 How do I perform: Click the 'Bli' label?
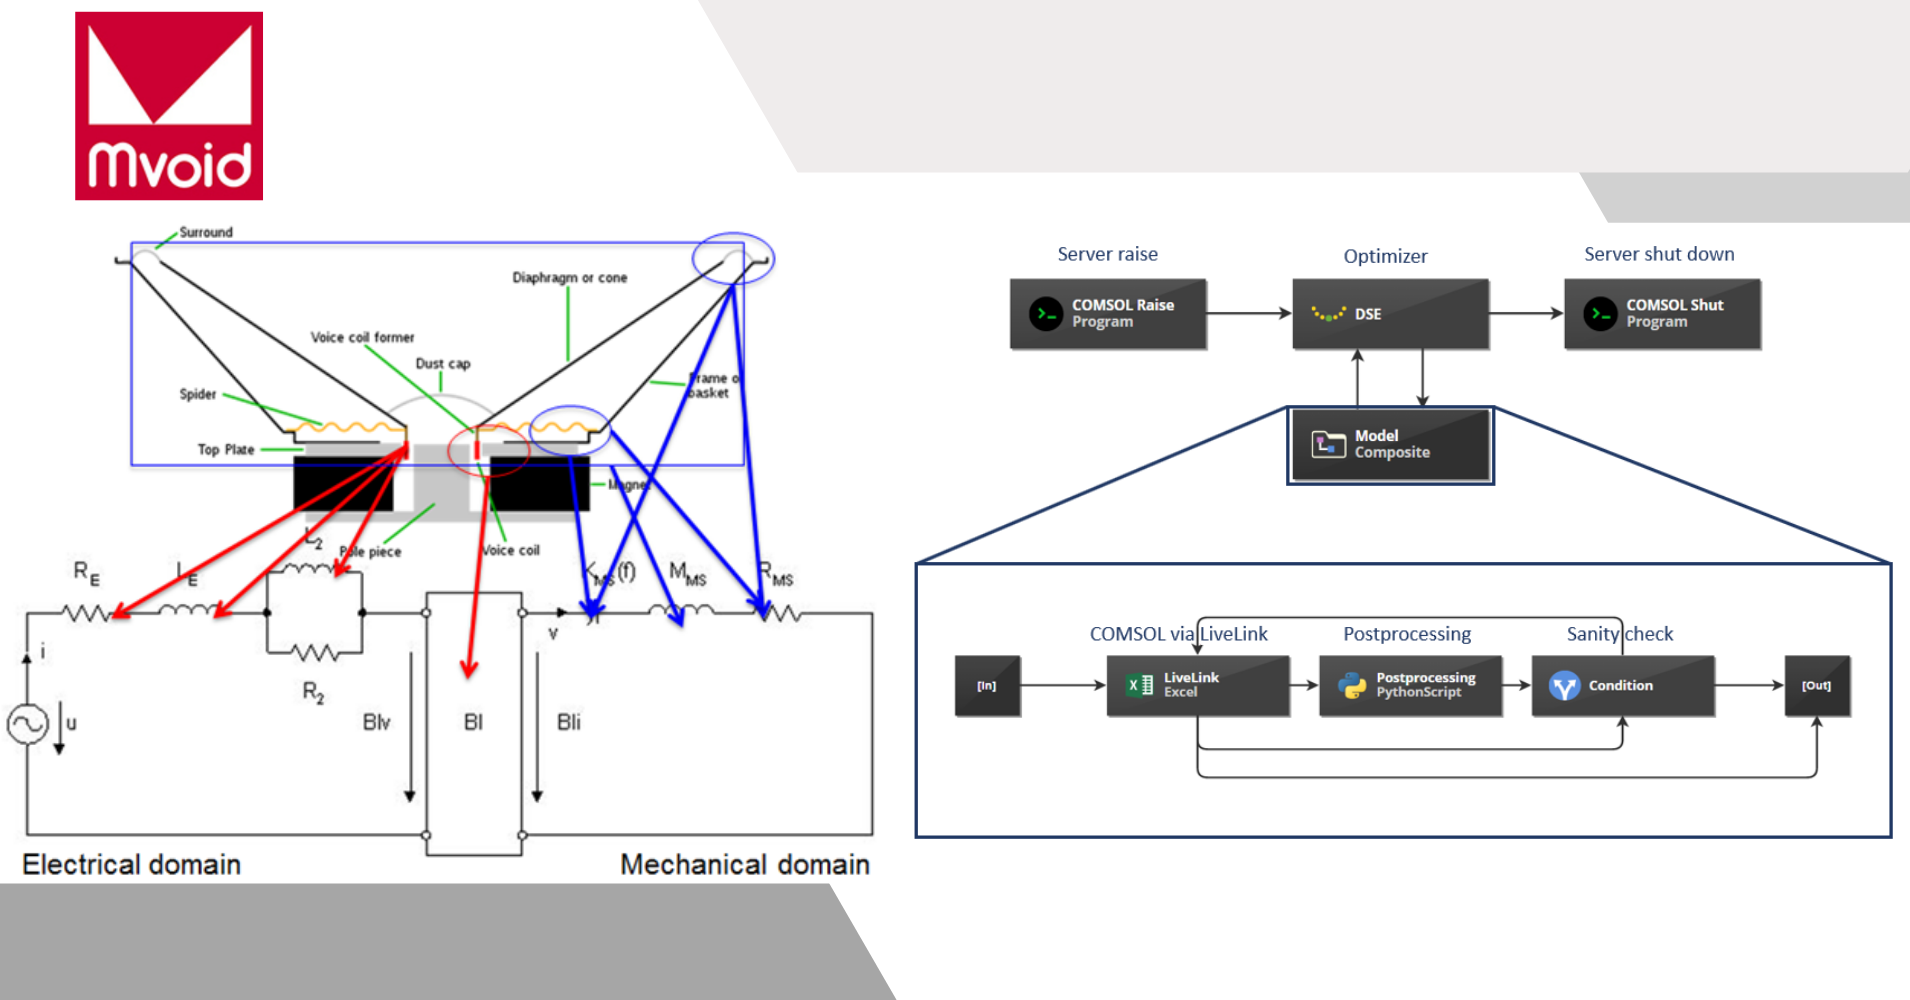[x=569, y=722]
